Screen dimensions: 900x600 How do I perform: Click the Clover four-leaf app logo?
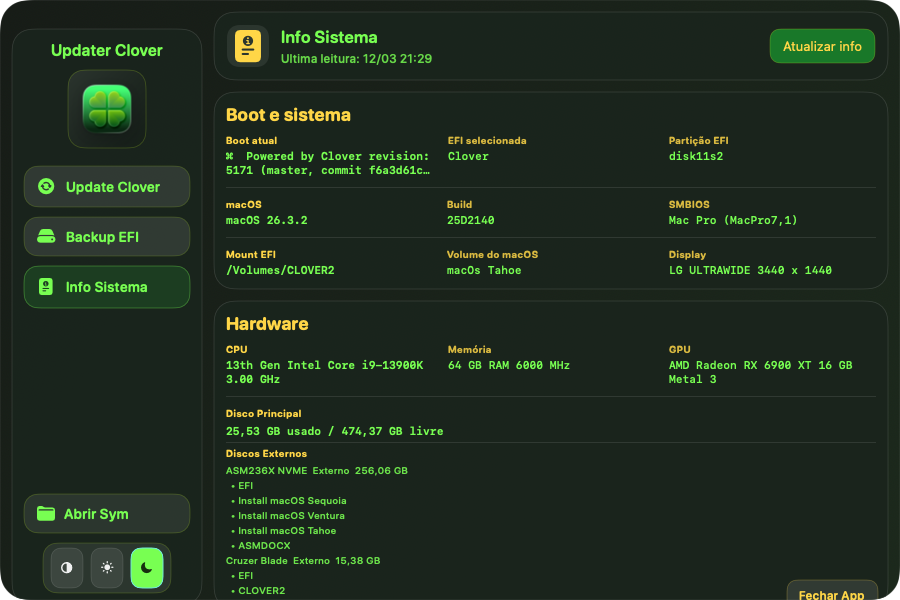tap(107, 109)
